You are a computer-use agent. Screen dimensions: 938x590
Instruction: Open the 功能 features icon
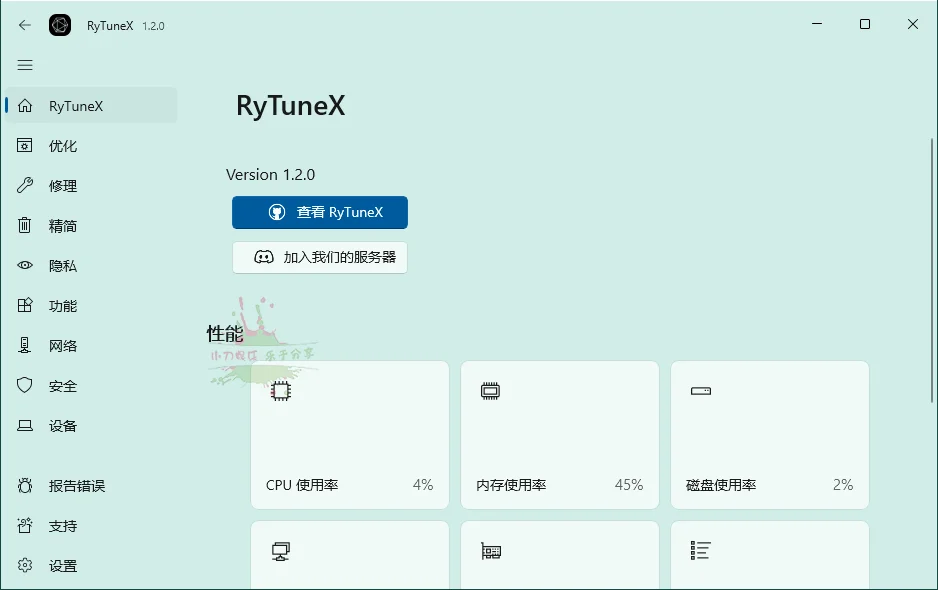tap(25, 305)
